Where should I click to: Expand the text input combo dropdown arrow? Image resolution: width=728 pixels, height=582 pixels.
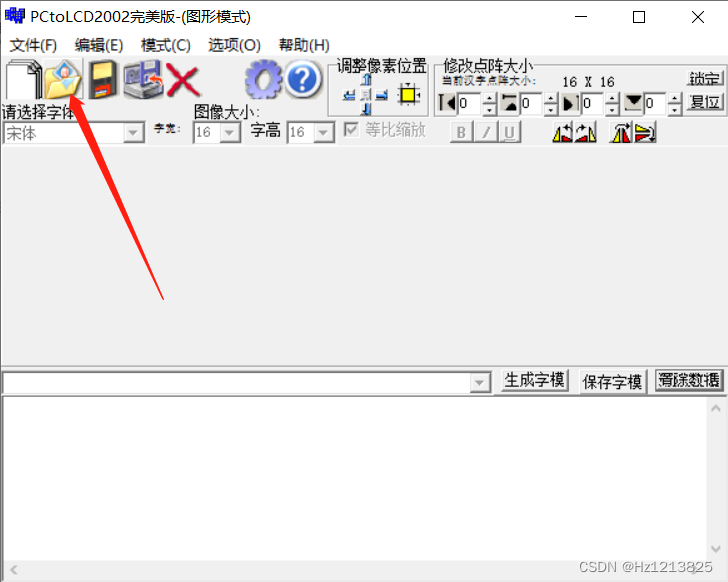[480, 383]
